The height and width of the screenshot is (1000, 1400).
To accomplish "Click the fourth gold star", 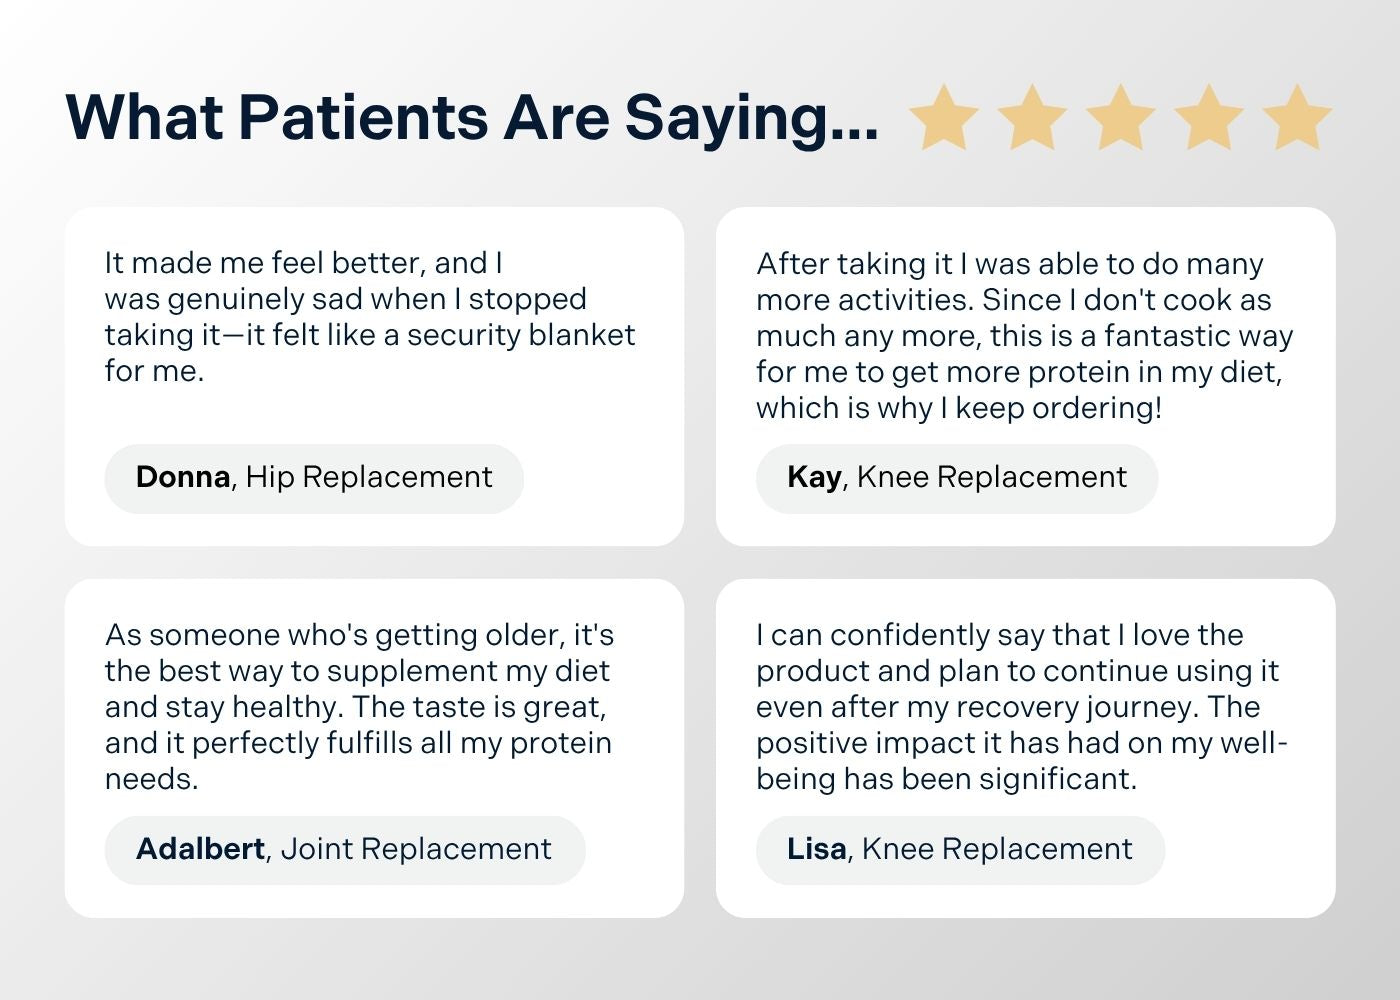I will point(1209,118).
